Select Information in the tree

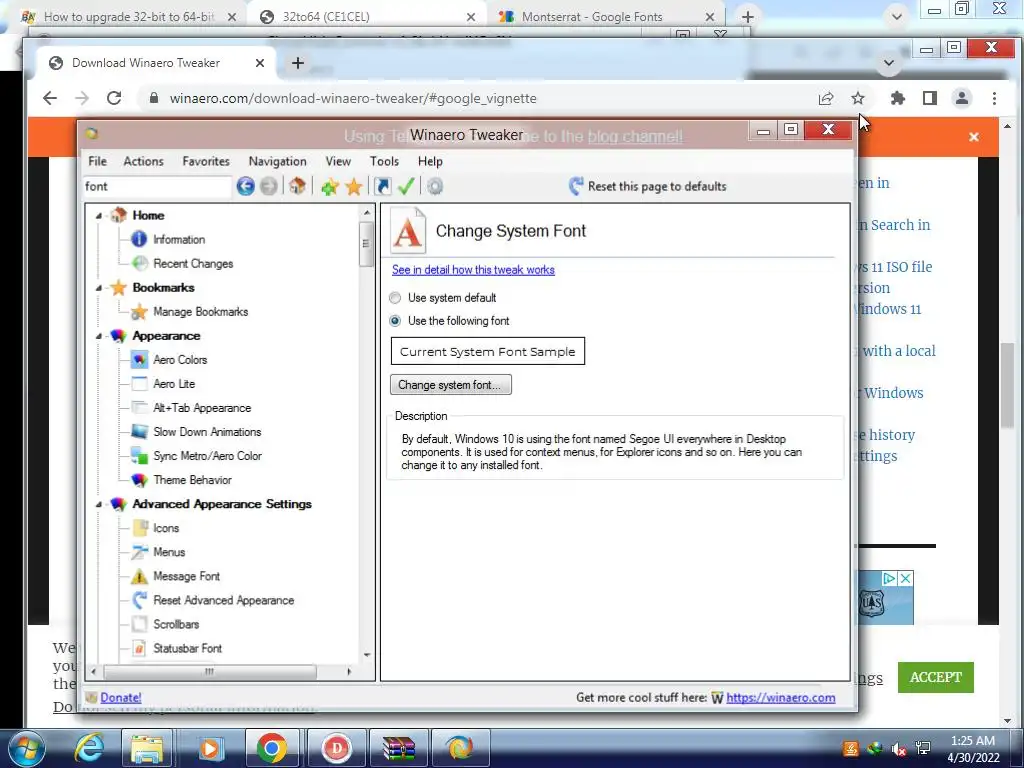(x=179, y=240)
